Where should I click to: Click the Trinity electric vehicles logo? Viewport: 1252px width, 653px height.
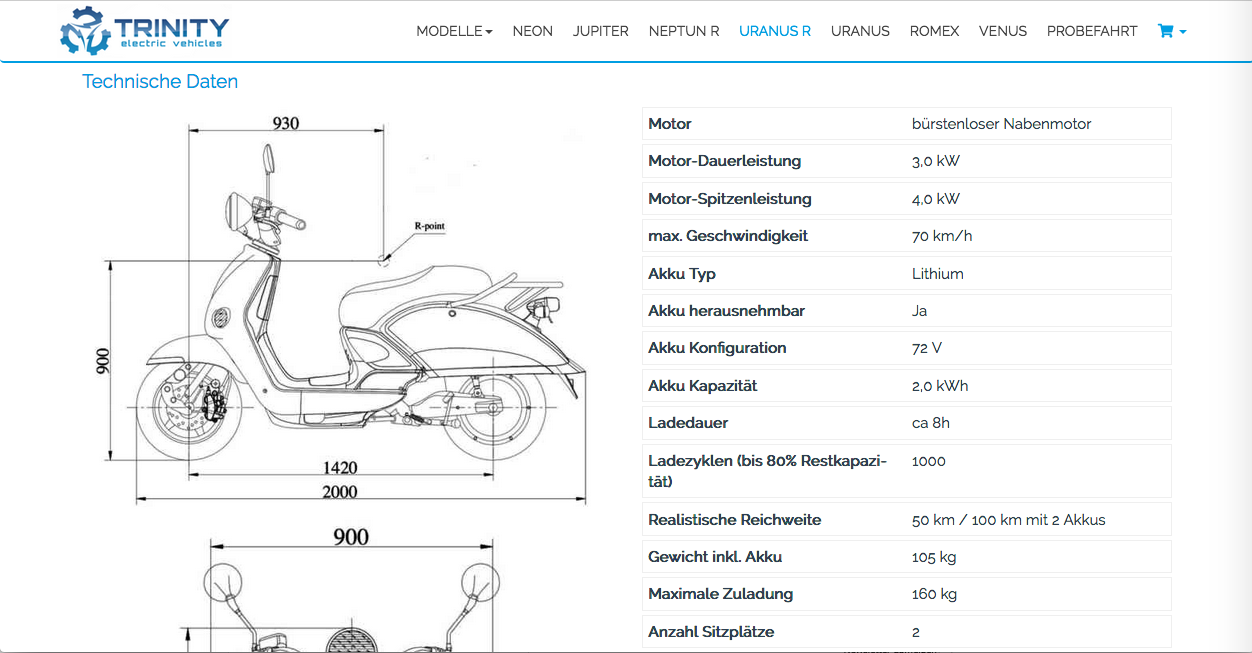click(x=144, y=31)
